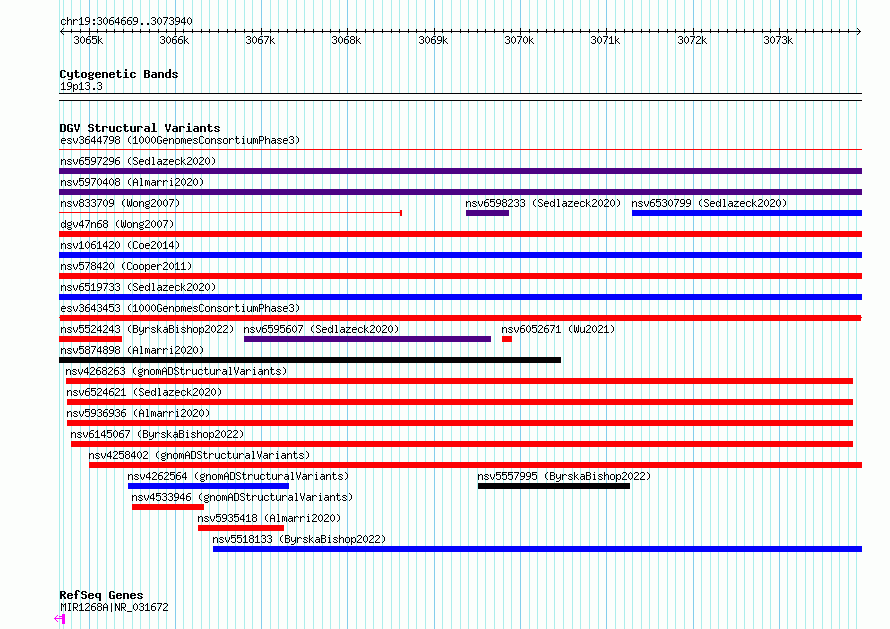
Task: Select the black nsv5874898 (Almarri2020) bar
Action: pos(310,360)
